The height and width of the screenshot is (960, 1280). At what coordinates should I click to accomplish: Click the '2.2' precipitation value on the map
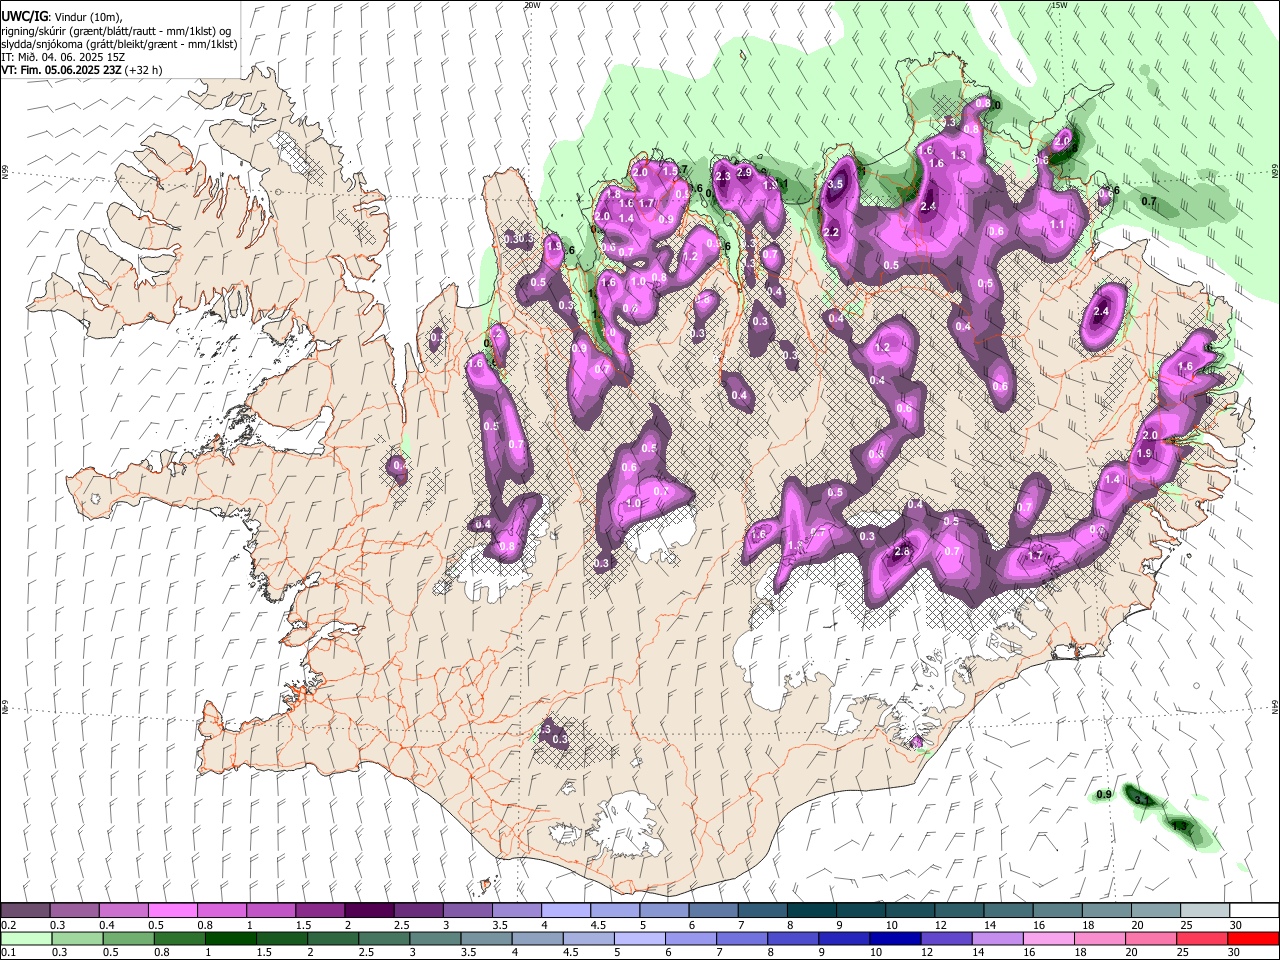point(830,232)
